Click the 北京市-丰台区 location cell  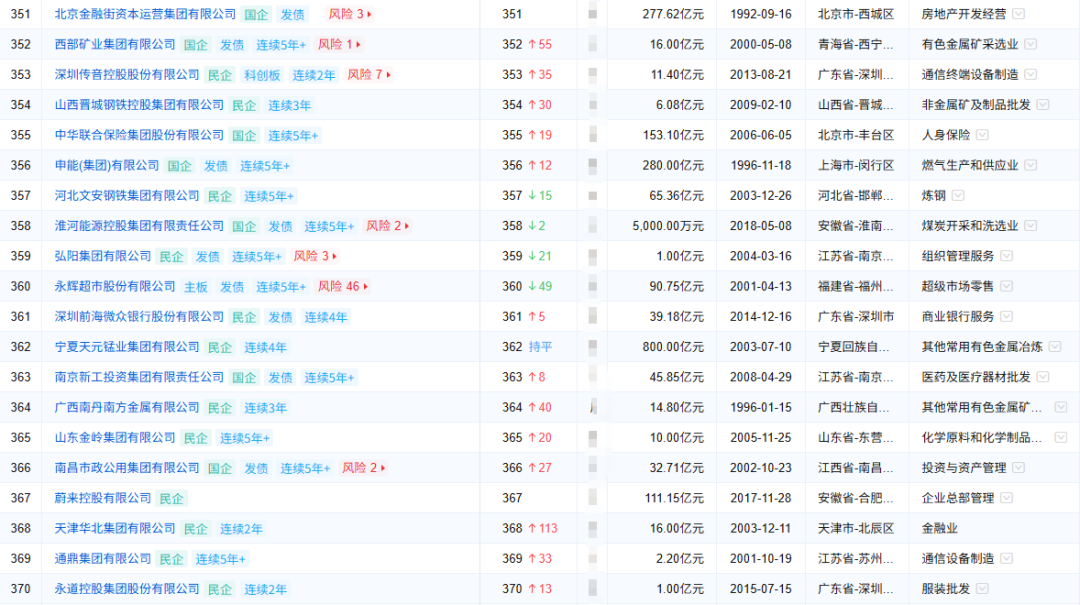tap(856, 135)
